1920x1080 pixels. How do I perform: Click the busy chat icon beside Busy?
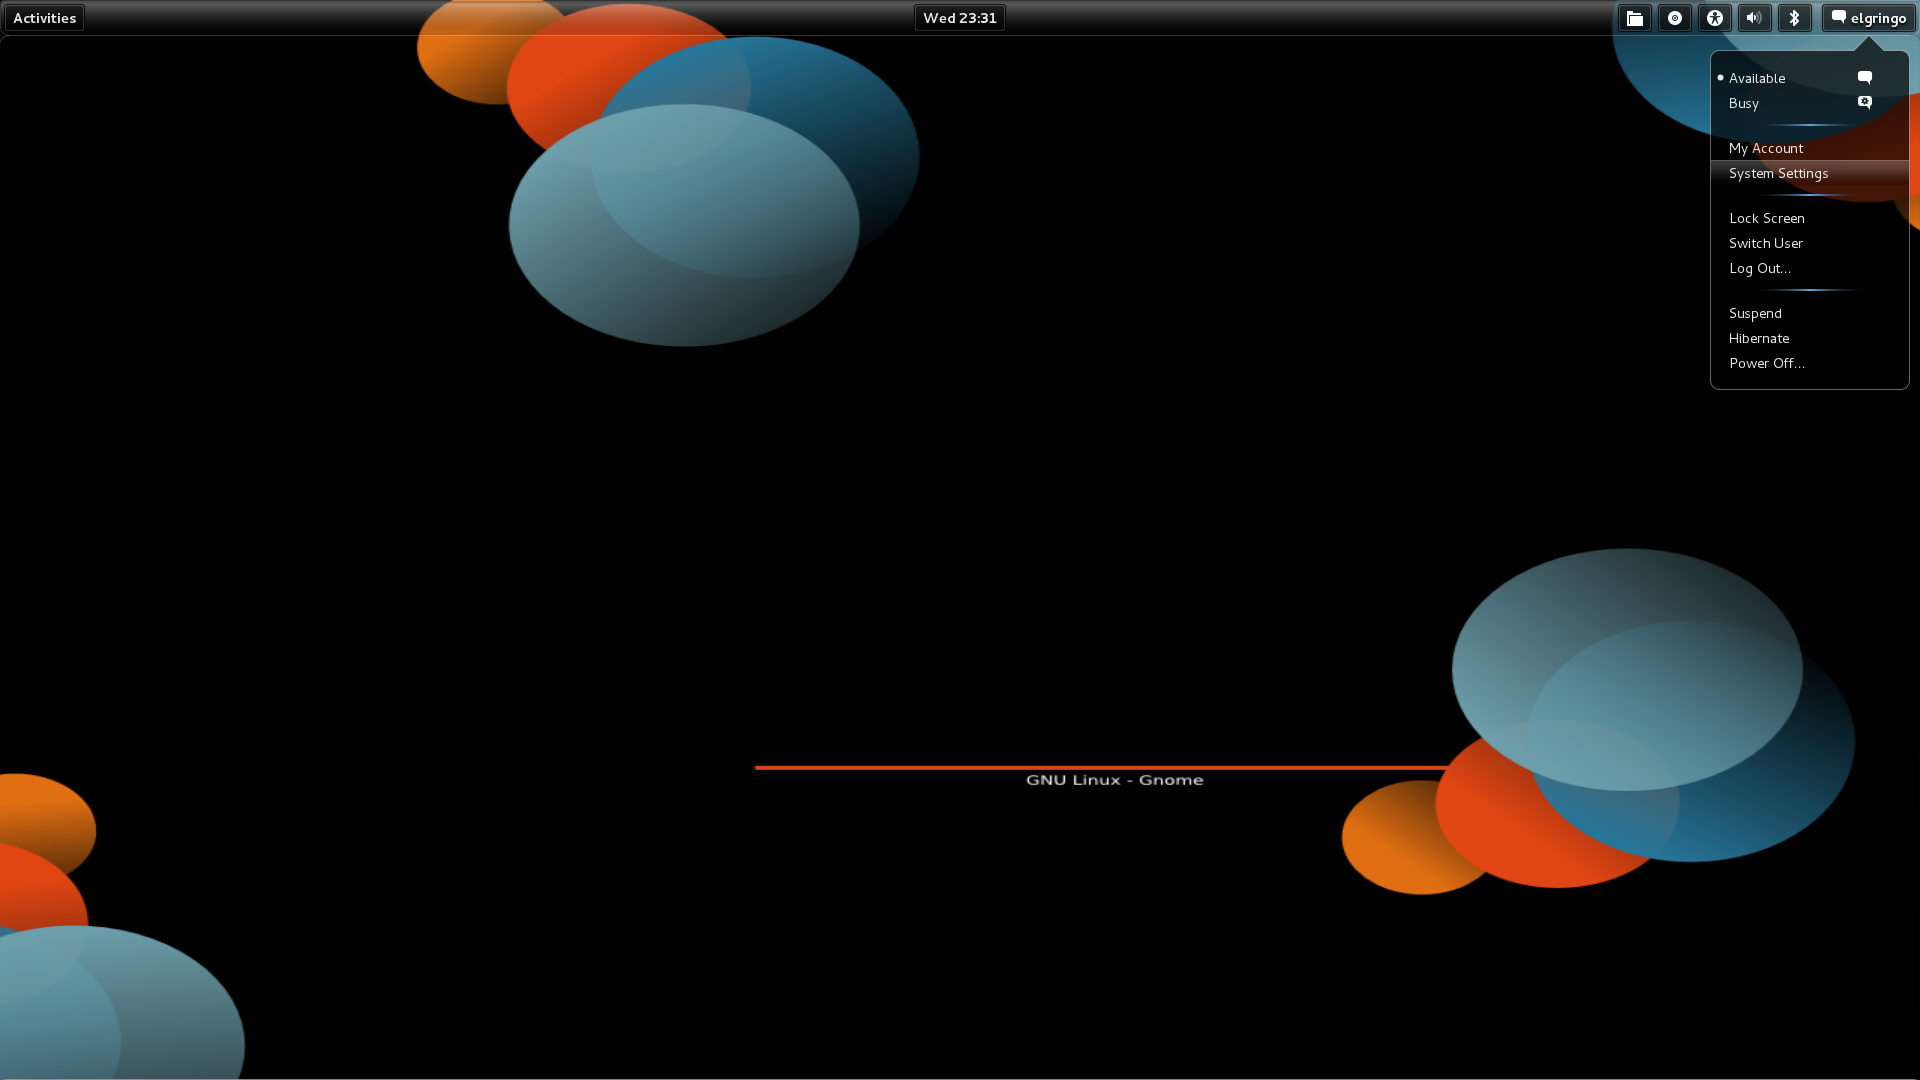point(1865,102)
